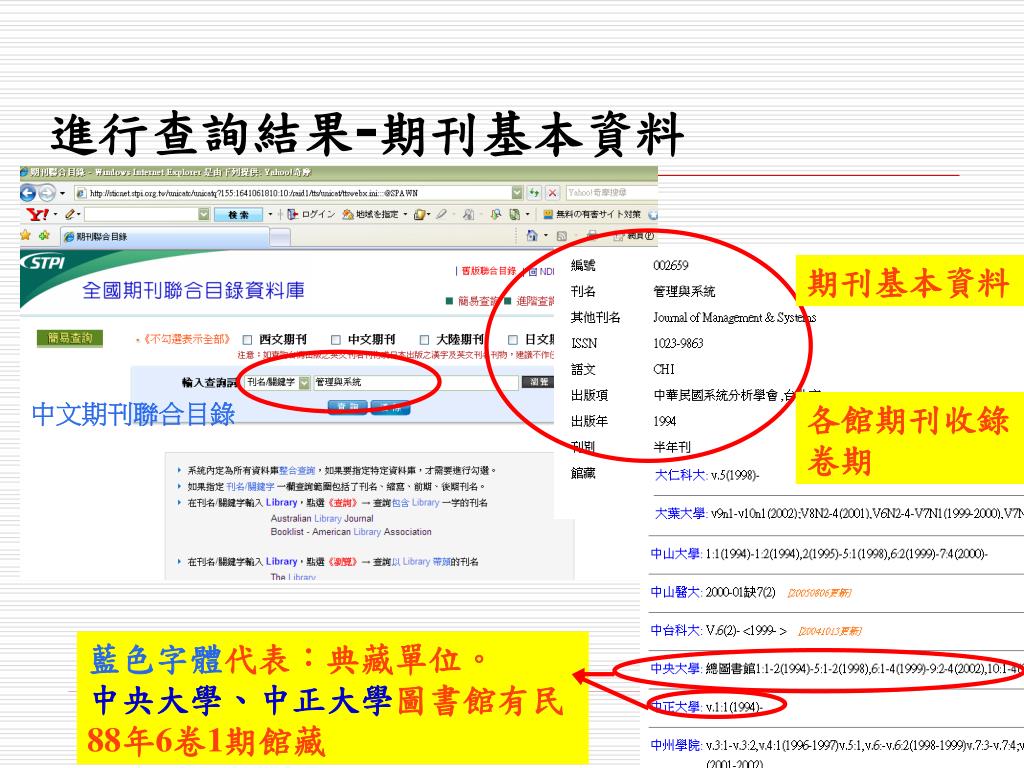Open the 進階查詢 link in header
This screenshot has height=768, width=1024.
(535, 301)
